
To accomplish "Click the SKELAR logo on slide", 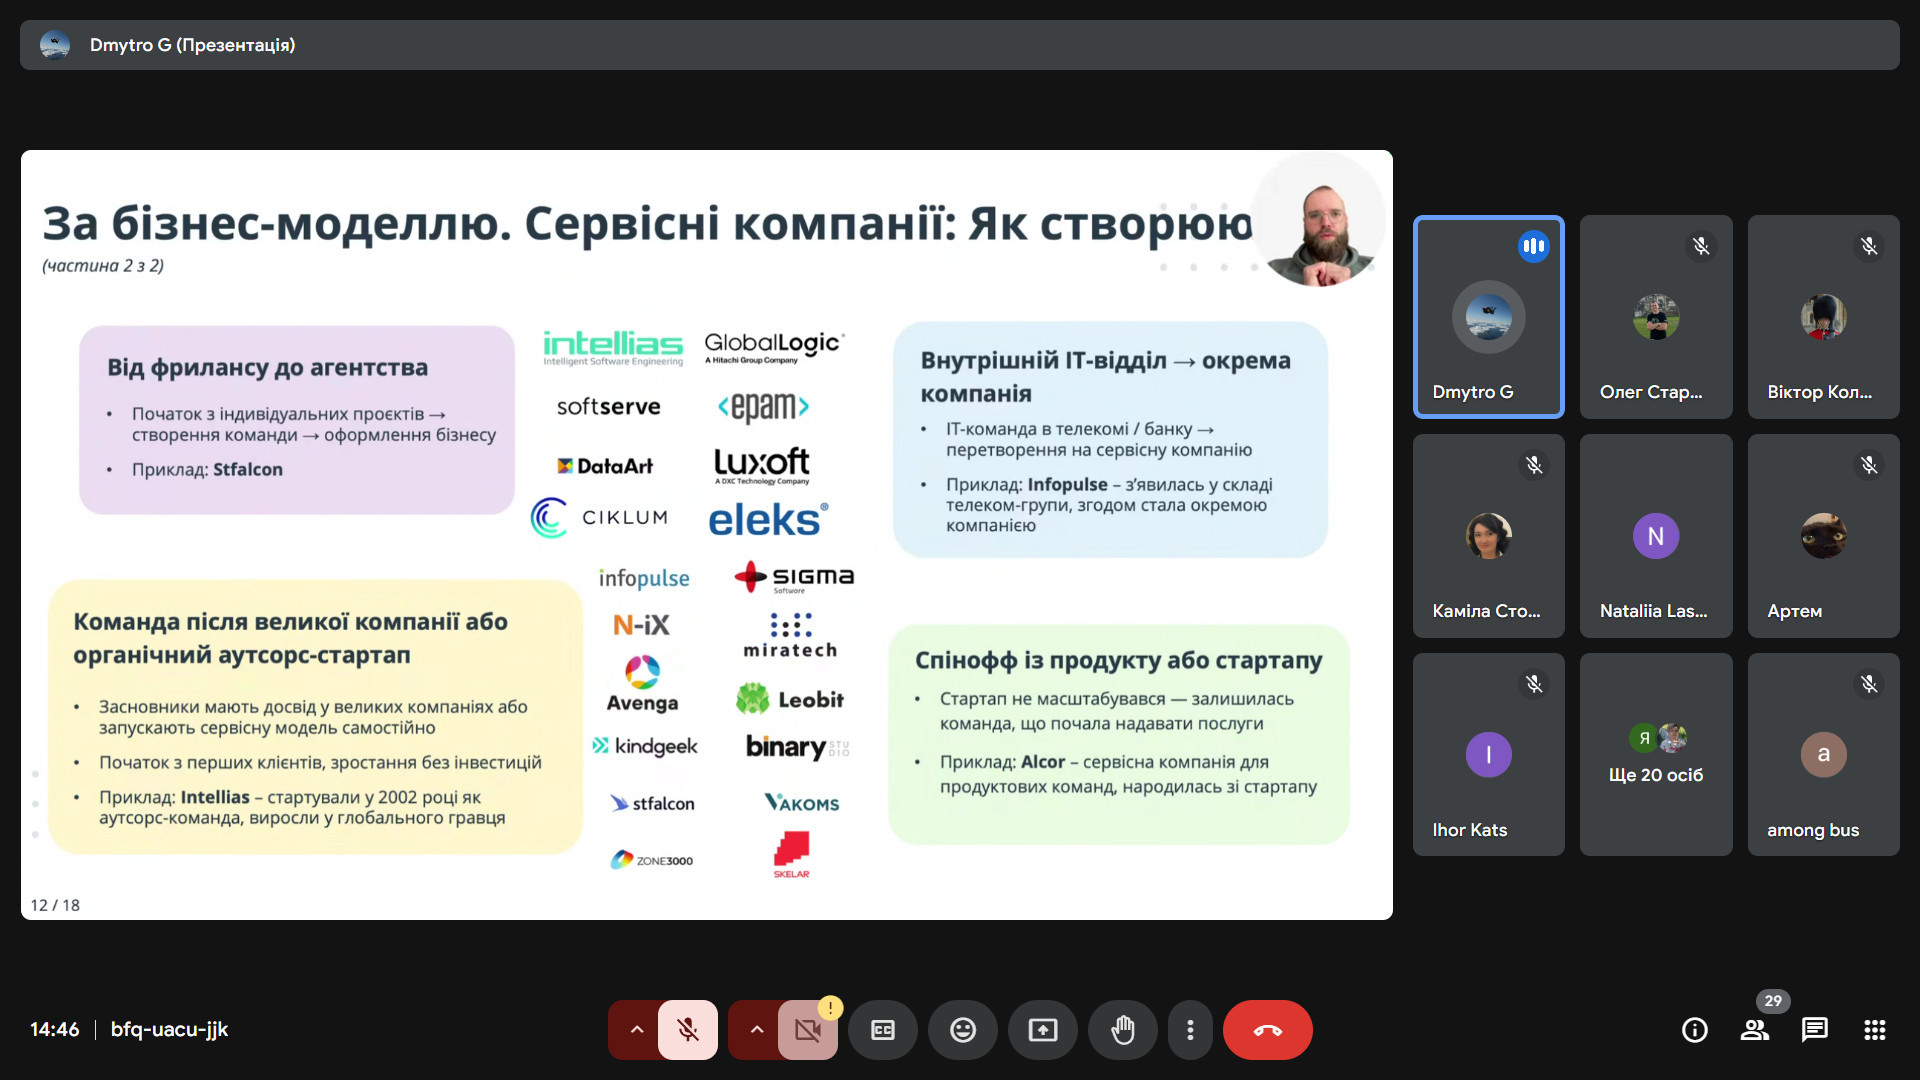I will click(x=791, y=856).
